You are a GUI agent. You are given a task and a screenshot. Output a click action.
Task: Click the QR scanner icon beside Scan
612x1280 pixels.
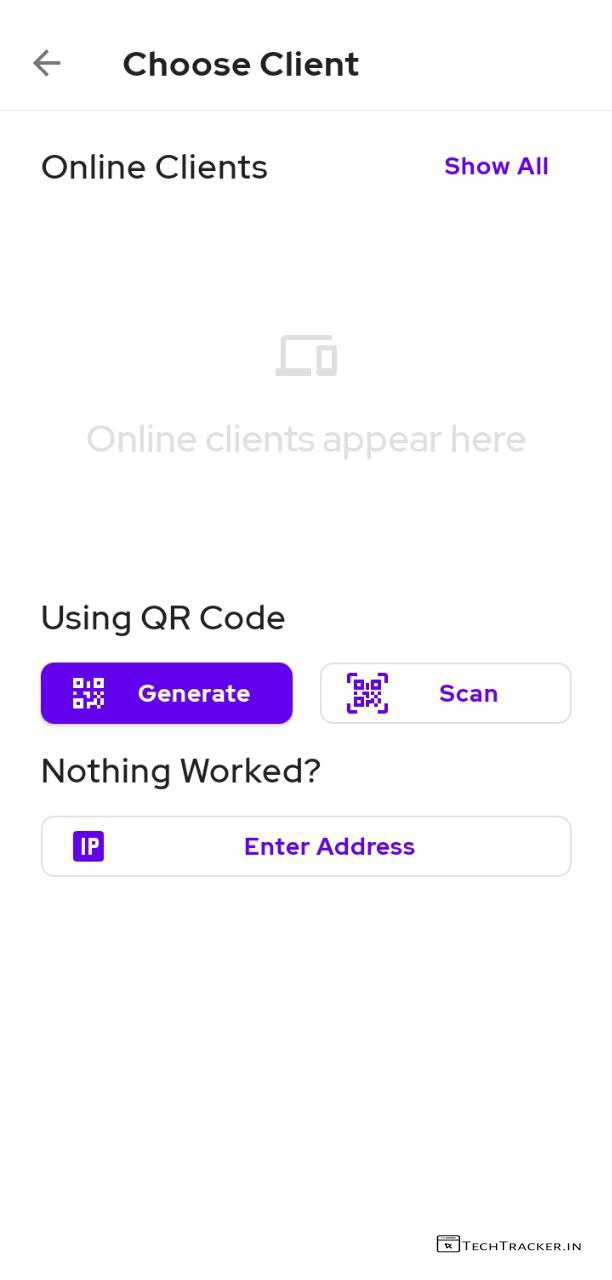[367, 693]
